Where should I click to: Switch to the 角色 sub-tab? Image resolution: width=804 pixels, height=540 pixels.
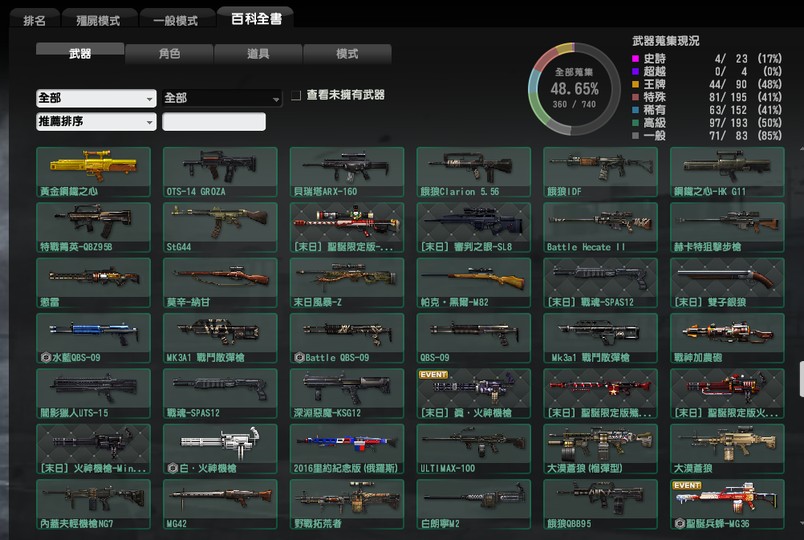click(x=169, y=53)
